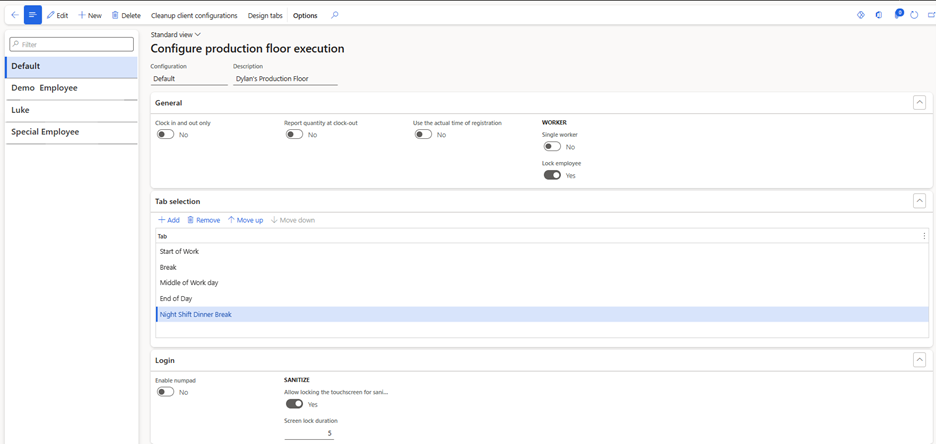The width and height of the screenshot is (936, 444).
Task: Open page in new window icon
Action: [x=931, y=15]
